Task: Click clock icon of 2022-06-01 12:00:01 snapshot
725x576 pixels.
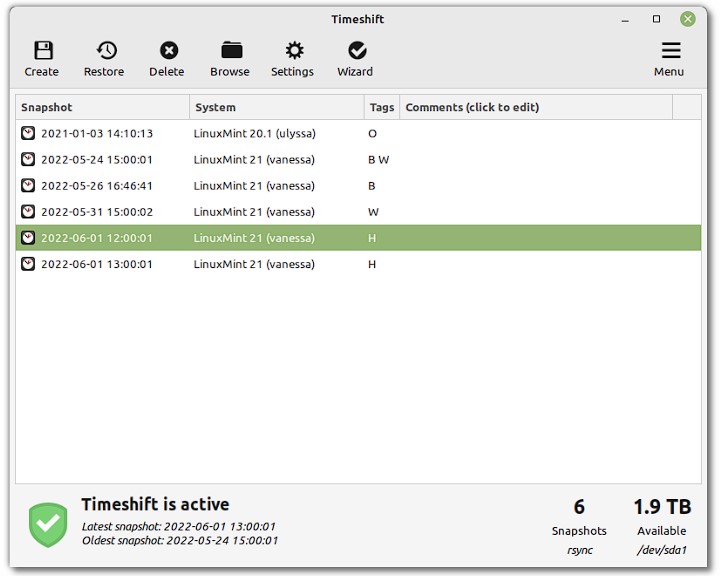Action: 28,238
